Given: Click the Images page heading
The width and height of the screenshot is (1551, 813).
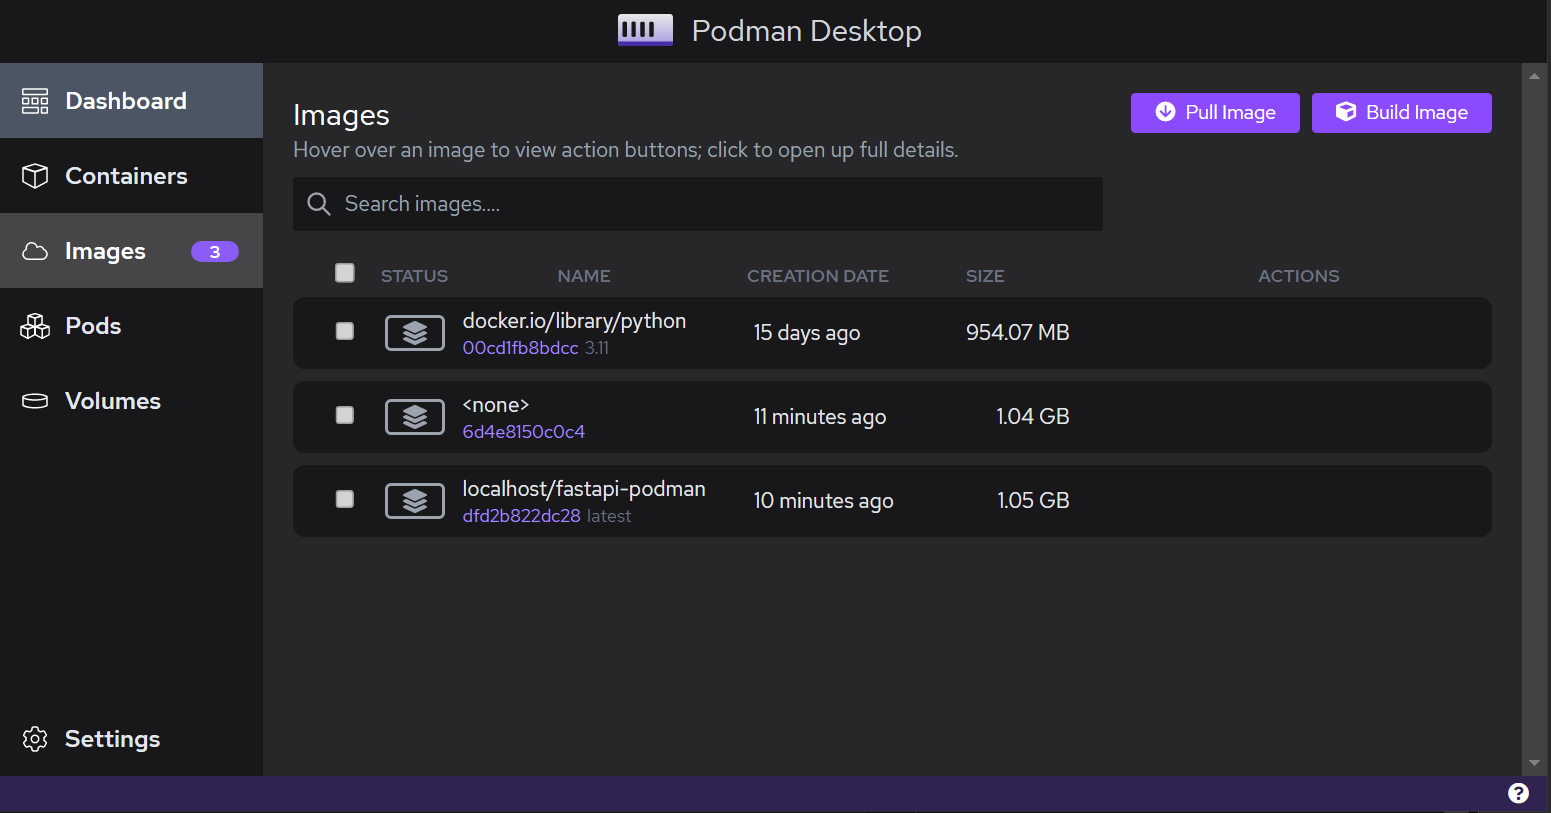Looking at the screenshot, I should point(341,116).
